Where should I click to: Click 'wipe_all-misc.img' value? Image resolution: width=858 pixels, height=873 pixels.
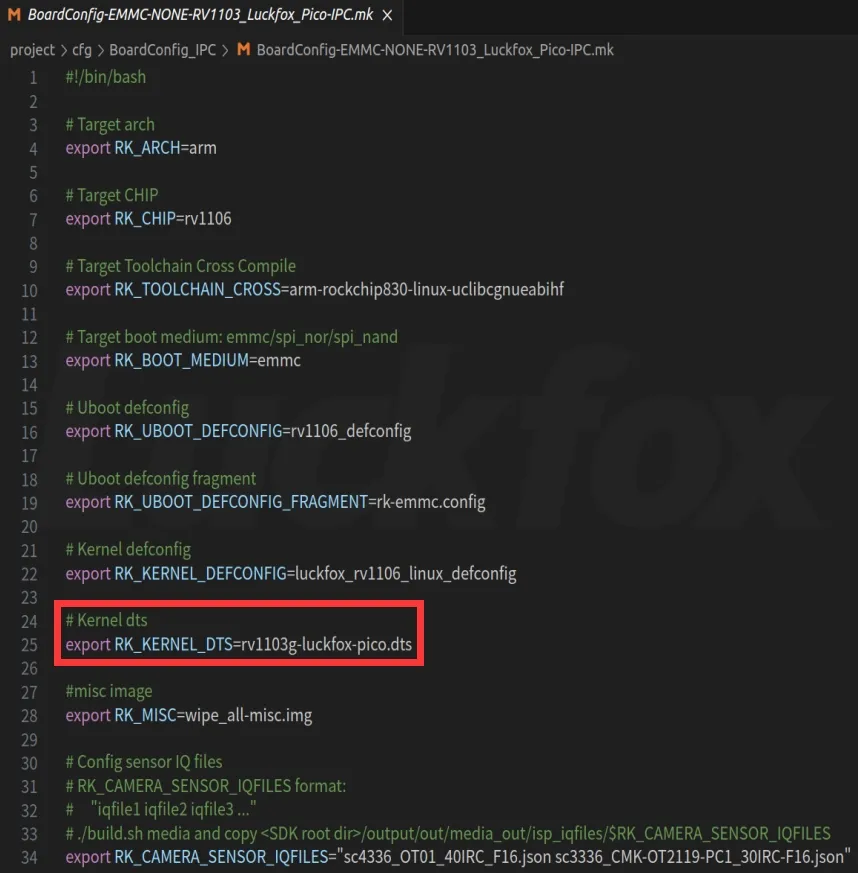pyautogui.click(x=248, y=715)
